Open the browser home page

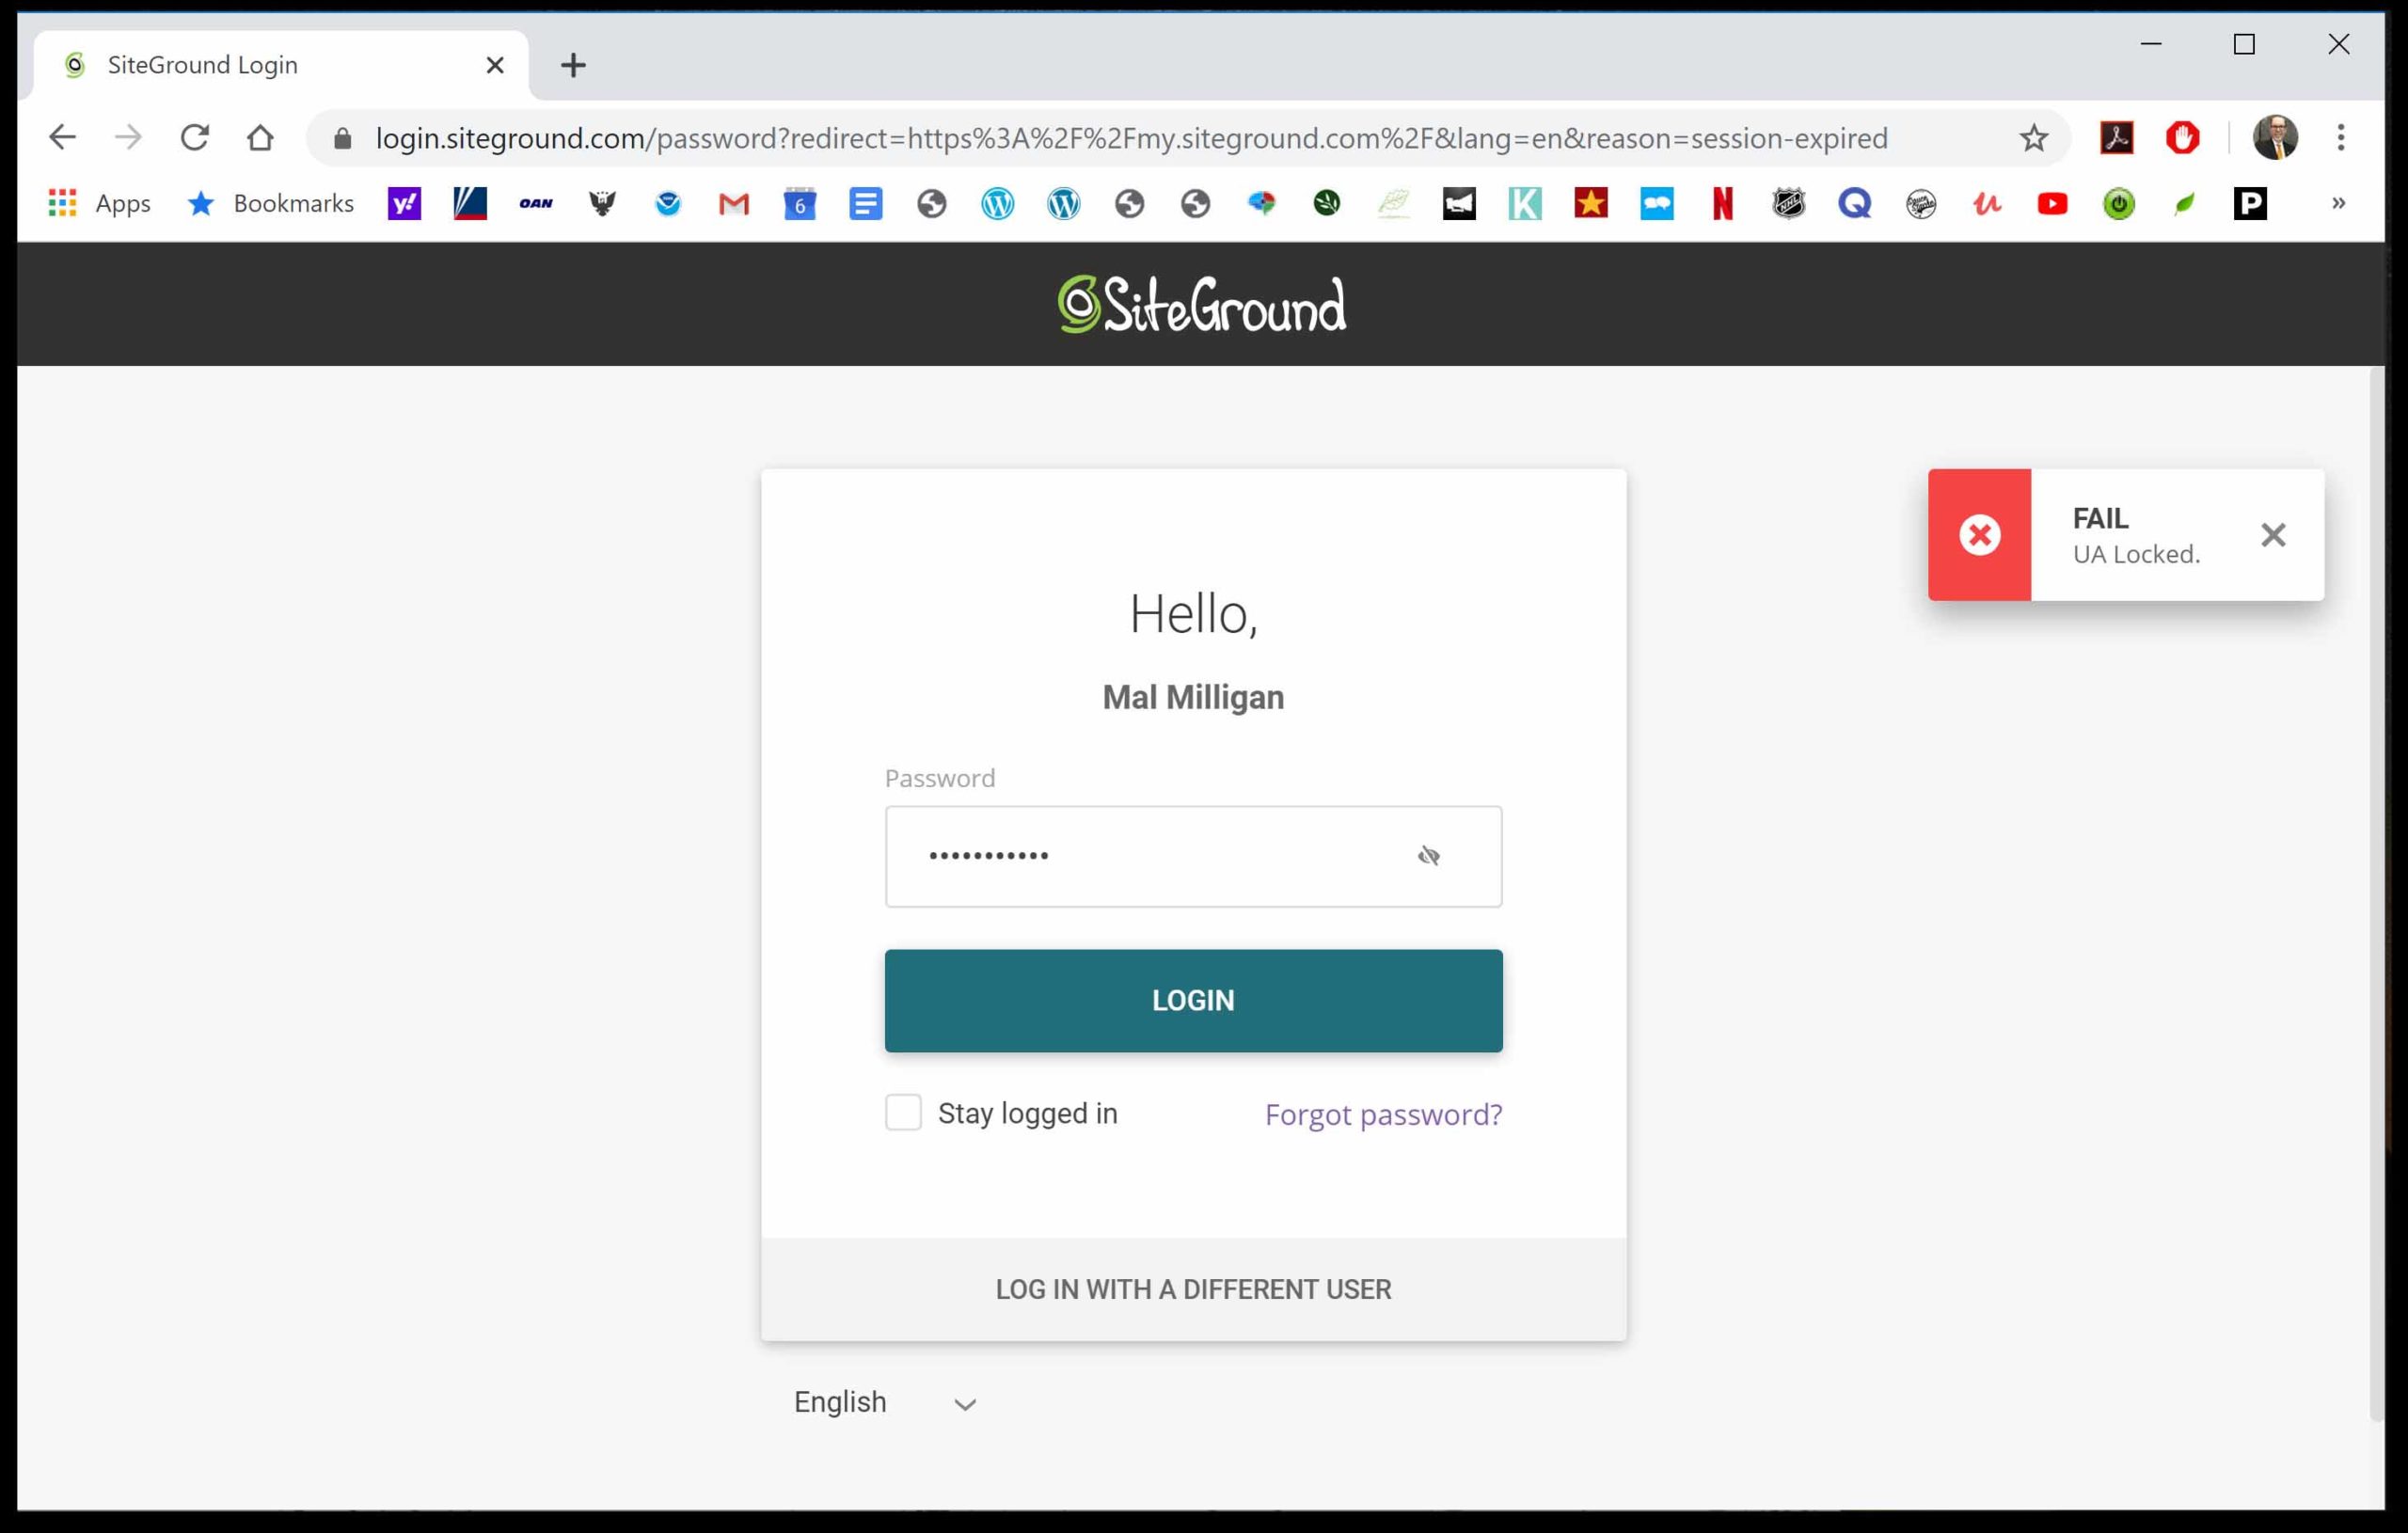[x=260, y=137]
